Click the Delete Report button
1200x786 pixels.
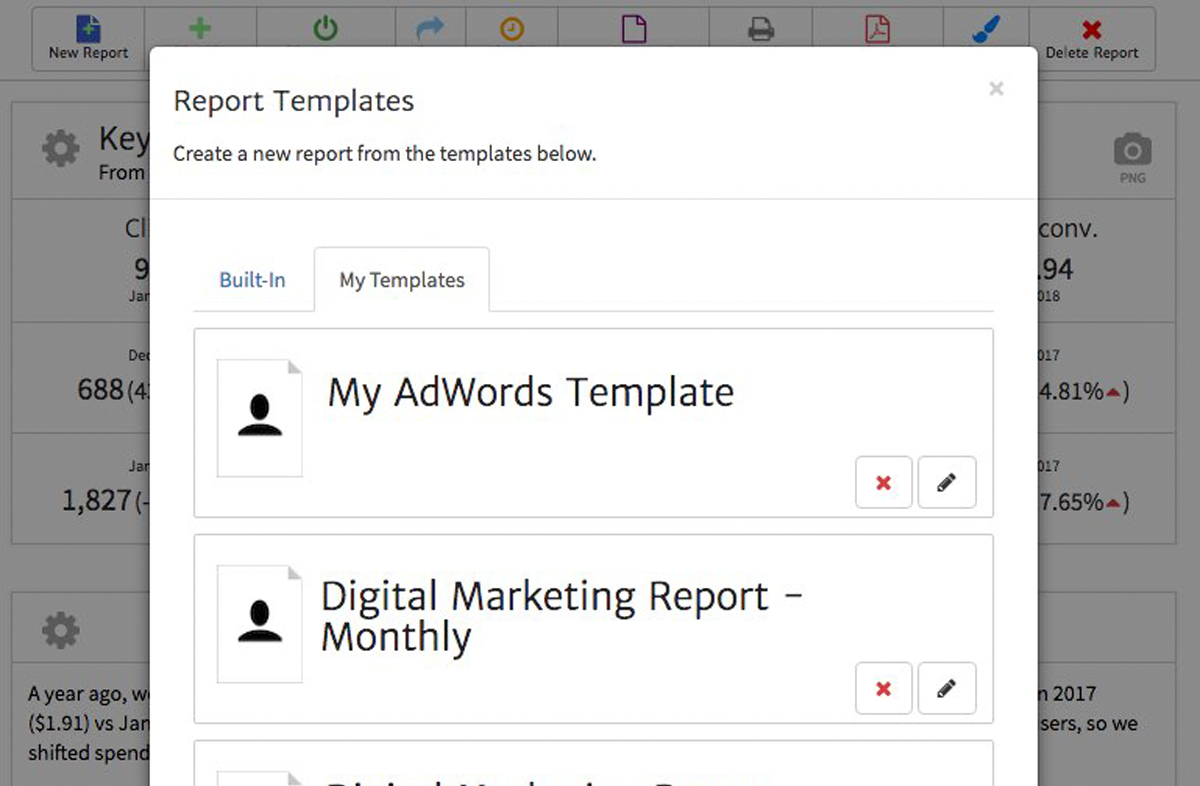1091,39
